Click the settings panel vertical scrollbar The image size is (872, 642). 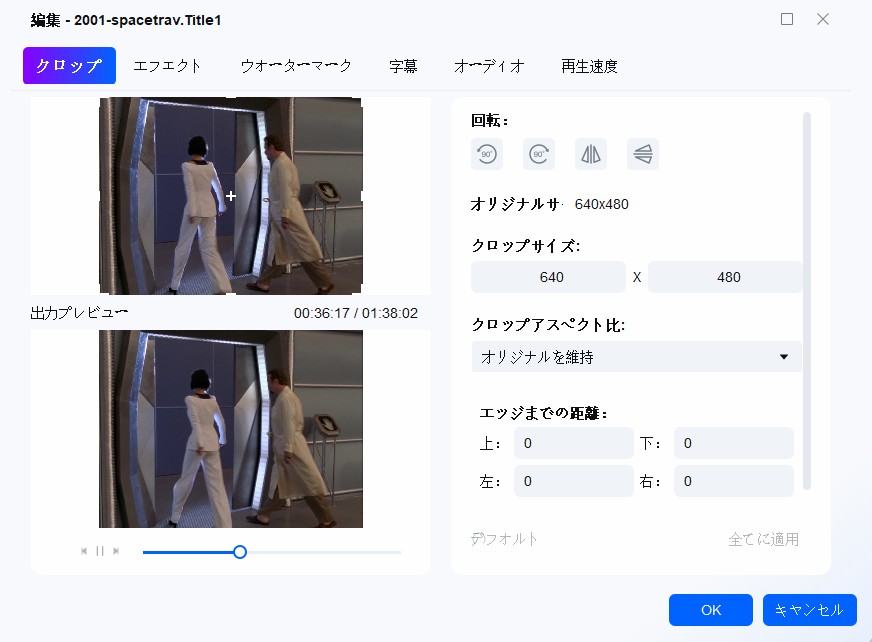pos(807,300)
